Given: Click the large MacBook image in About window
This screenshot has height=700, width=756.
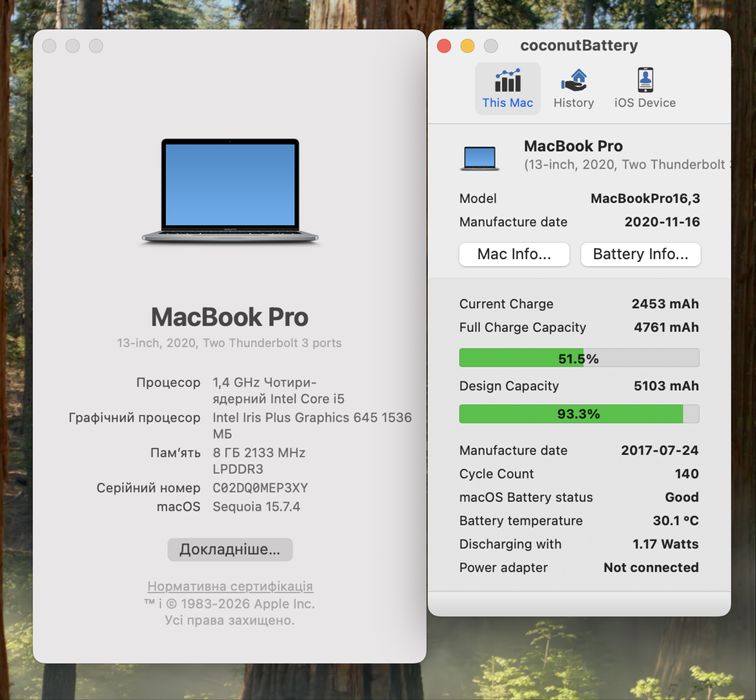Looking at the screenshot, I should tap(230, 191).
